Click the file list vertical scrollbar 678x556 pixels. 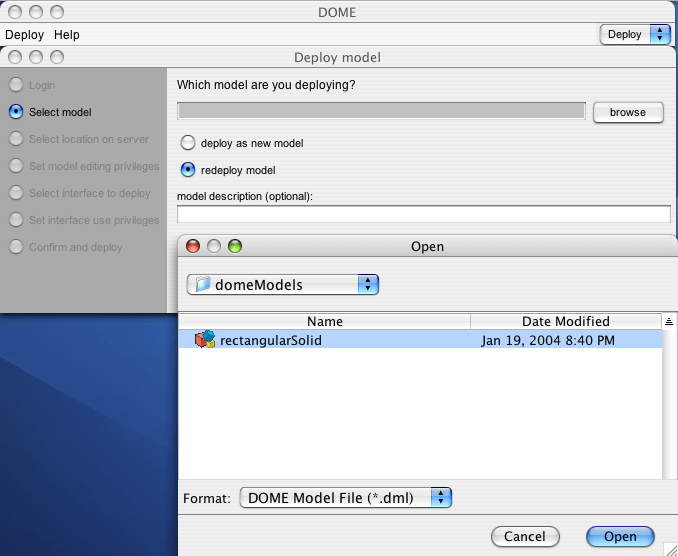[669, 404]
